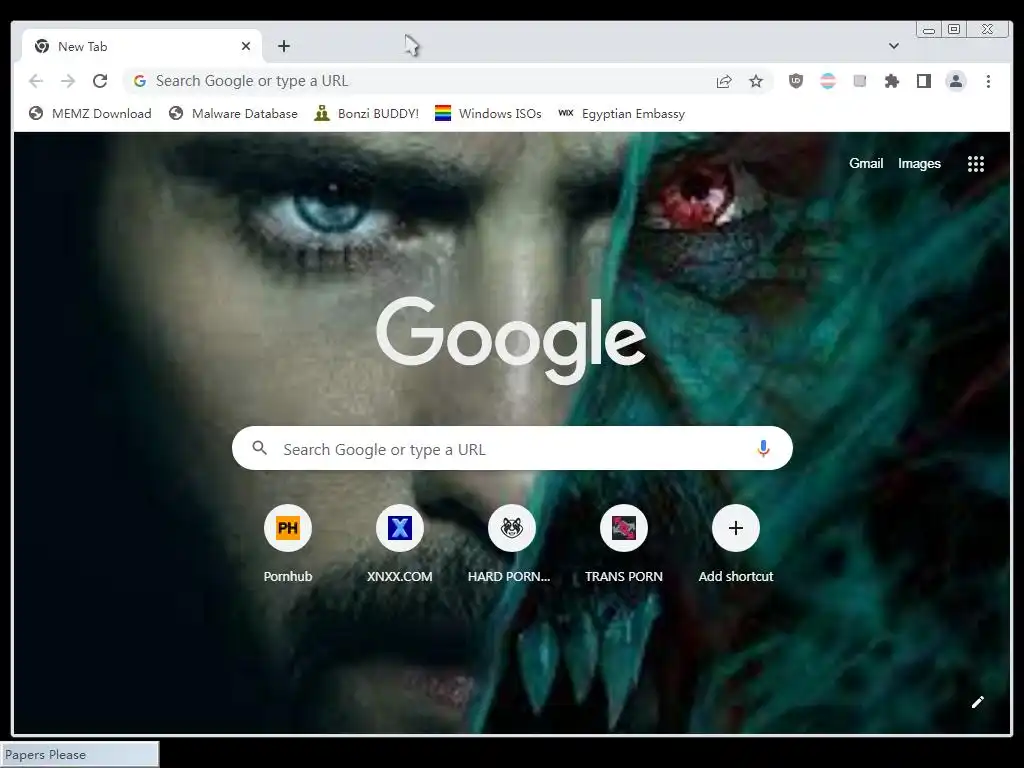The image size is (1024, 768).
Task: Bookmark this tab with the star icon
Action: pyautogui.click(x=756, y=81)
